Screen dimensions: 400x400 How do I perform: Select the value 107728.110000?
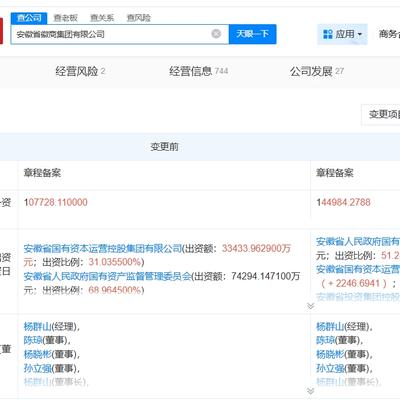pyautogui.click(x=56, y=202)
